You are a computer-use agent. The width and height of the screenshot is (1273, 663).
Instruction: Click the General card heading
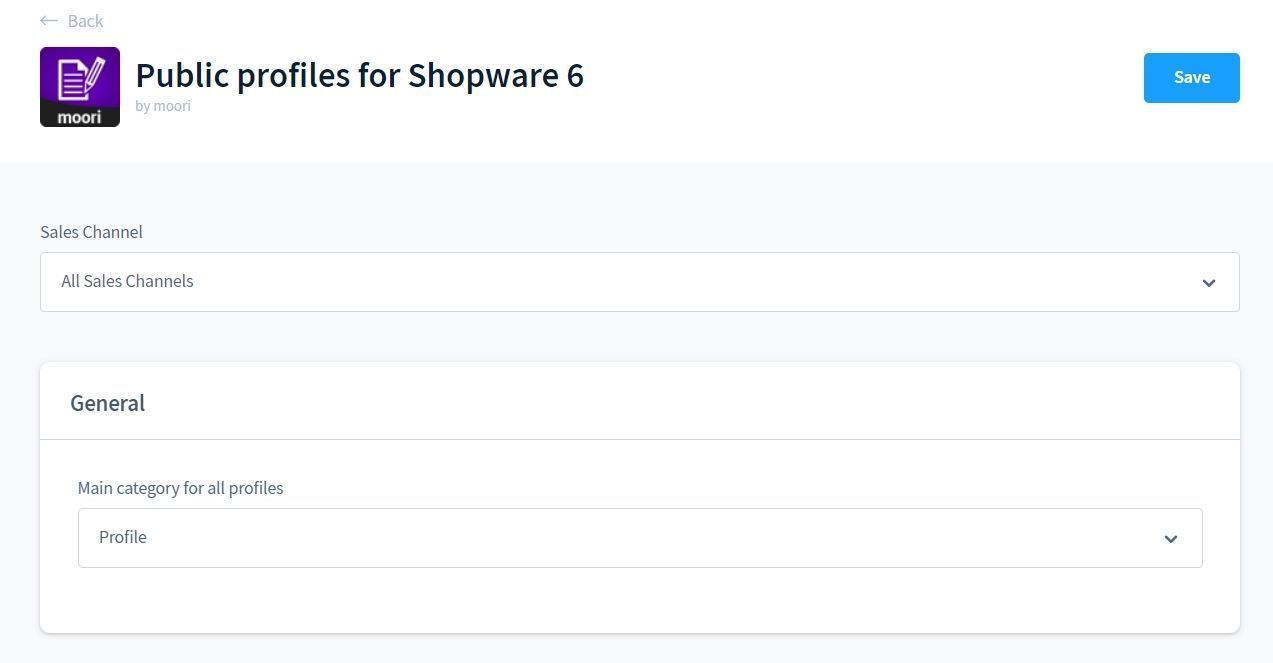(x=107, y=403)
